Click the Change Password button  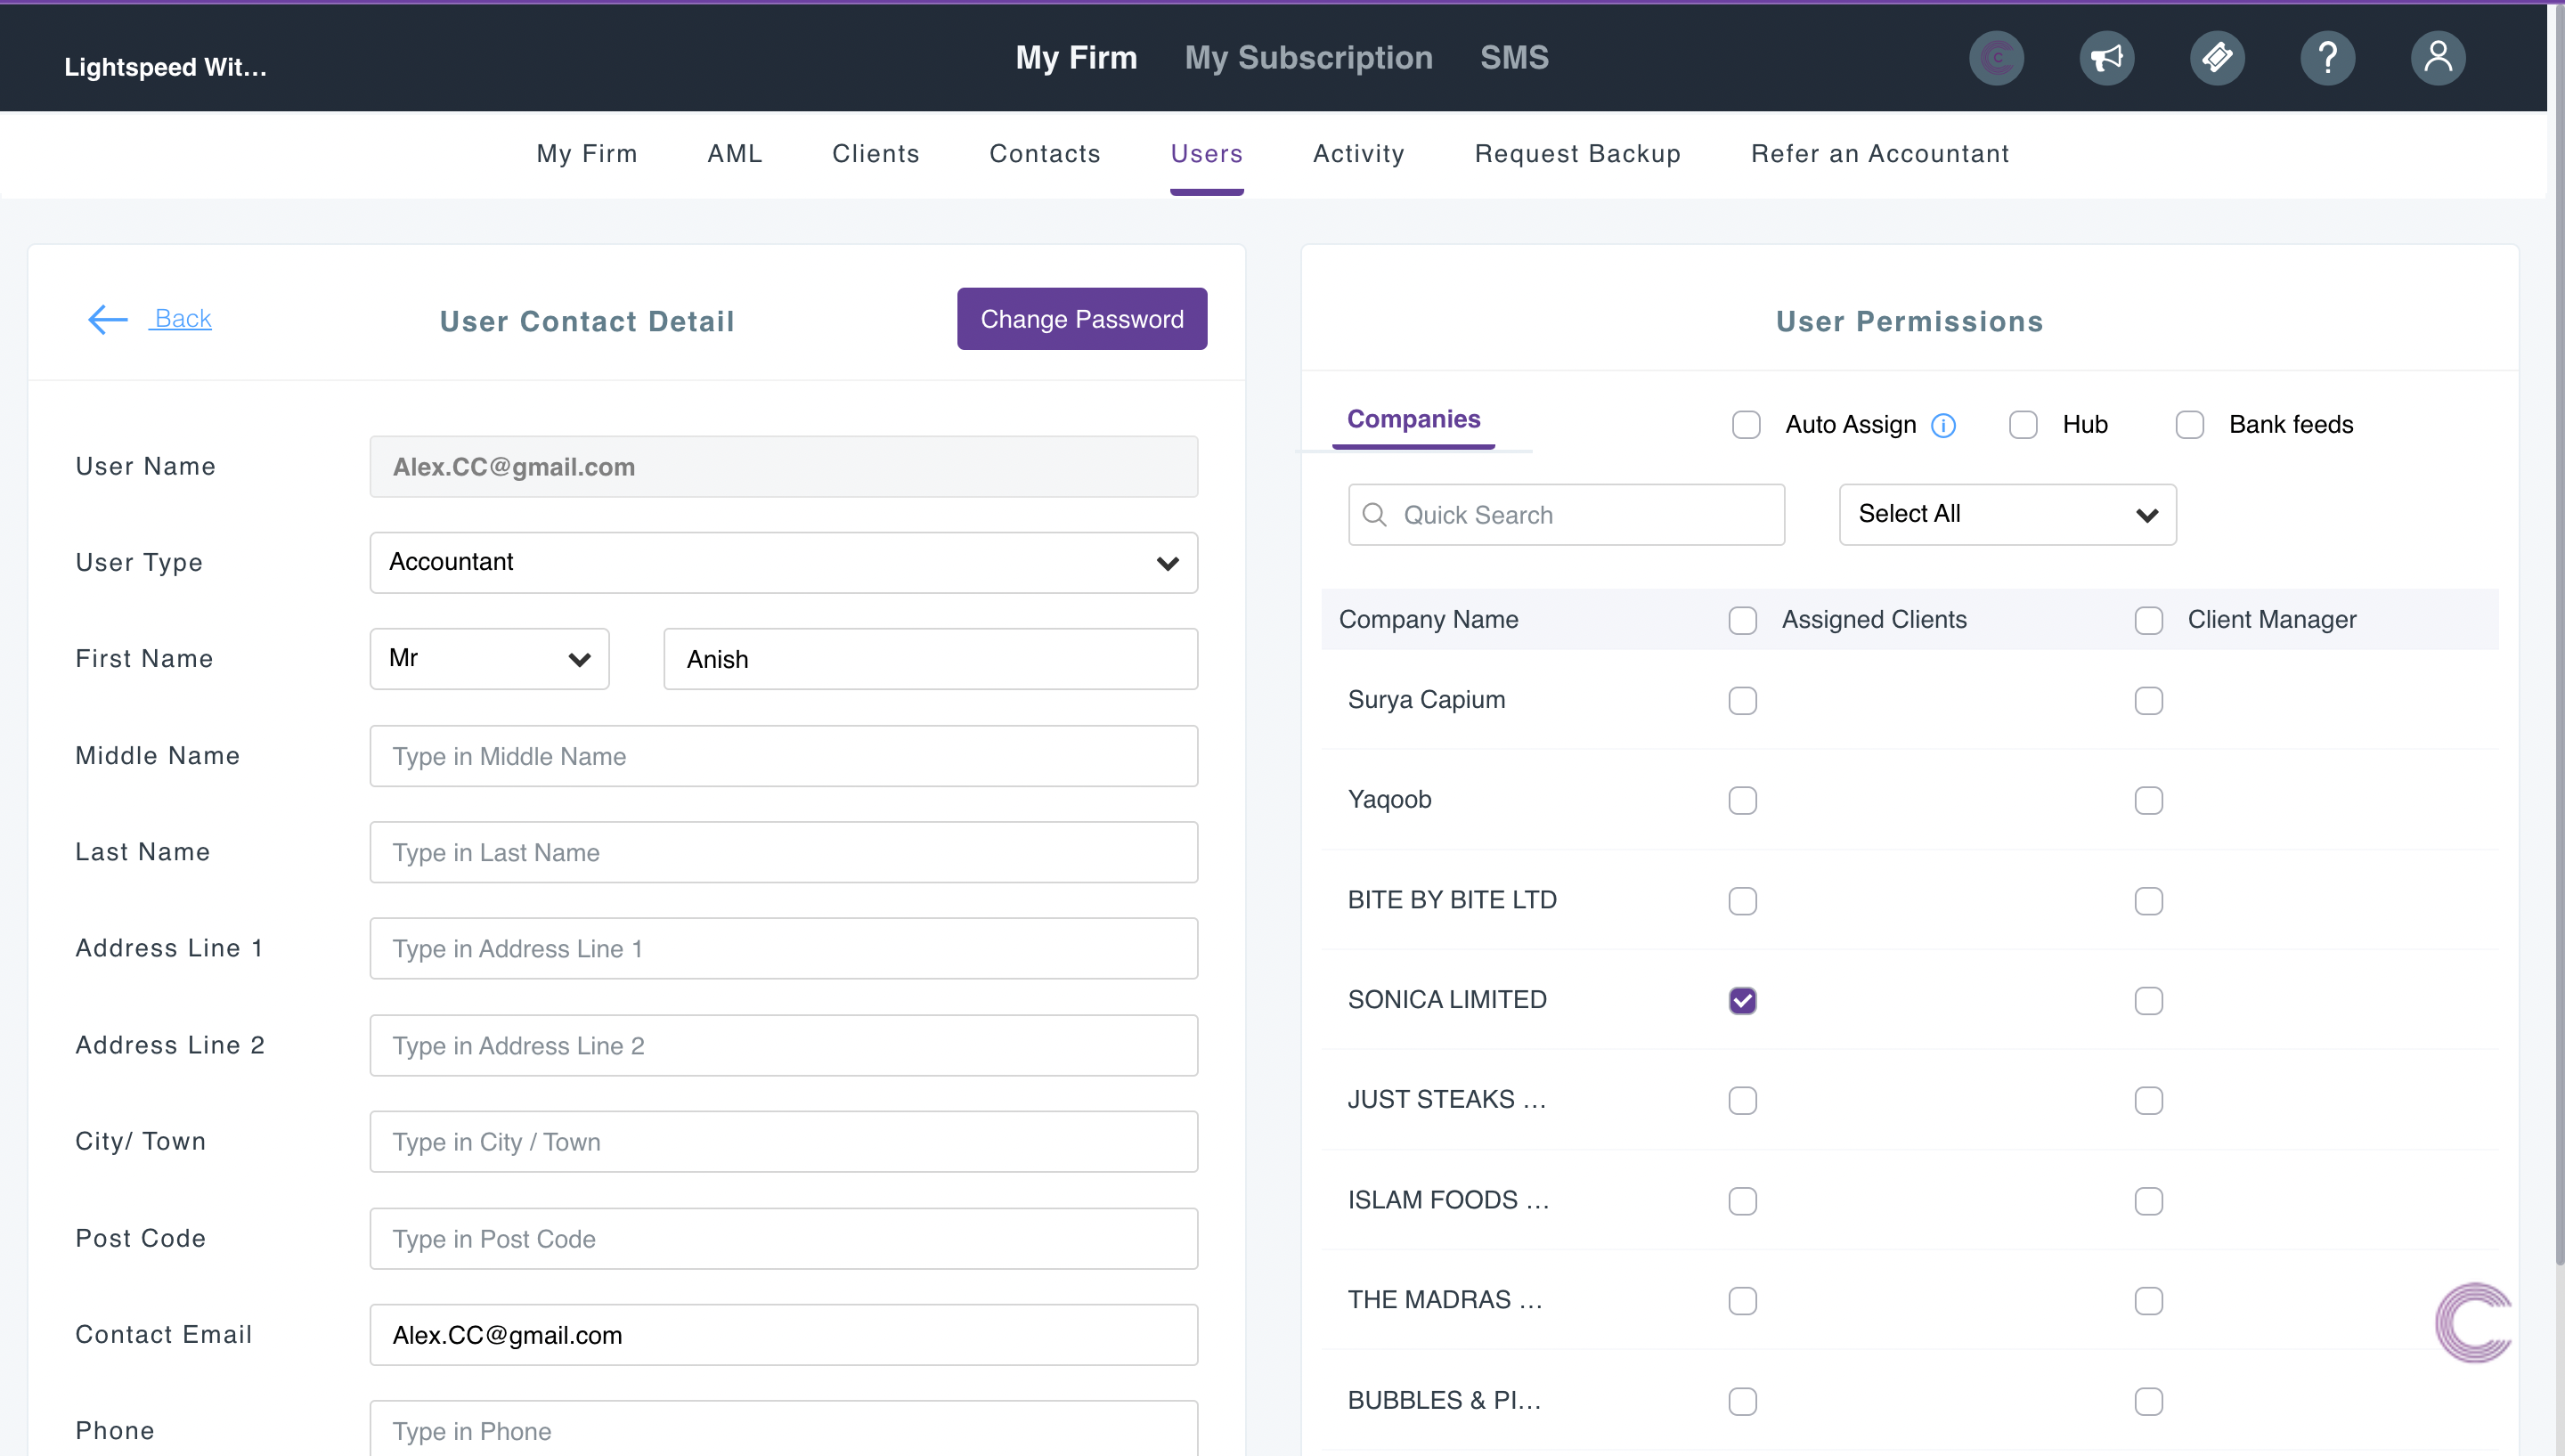tap(1081, 318)
